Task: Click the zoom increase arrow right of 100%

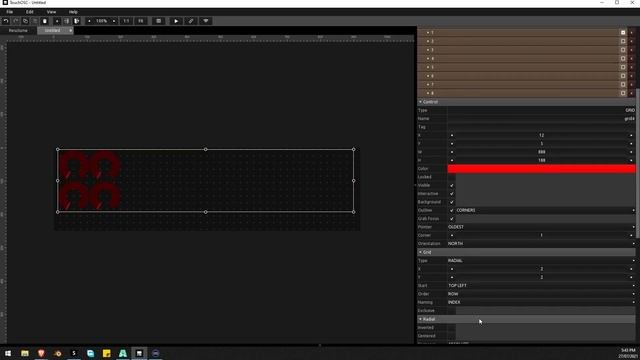Action: point(114,21)
